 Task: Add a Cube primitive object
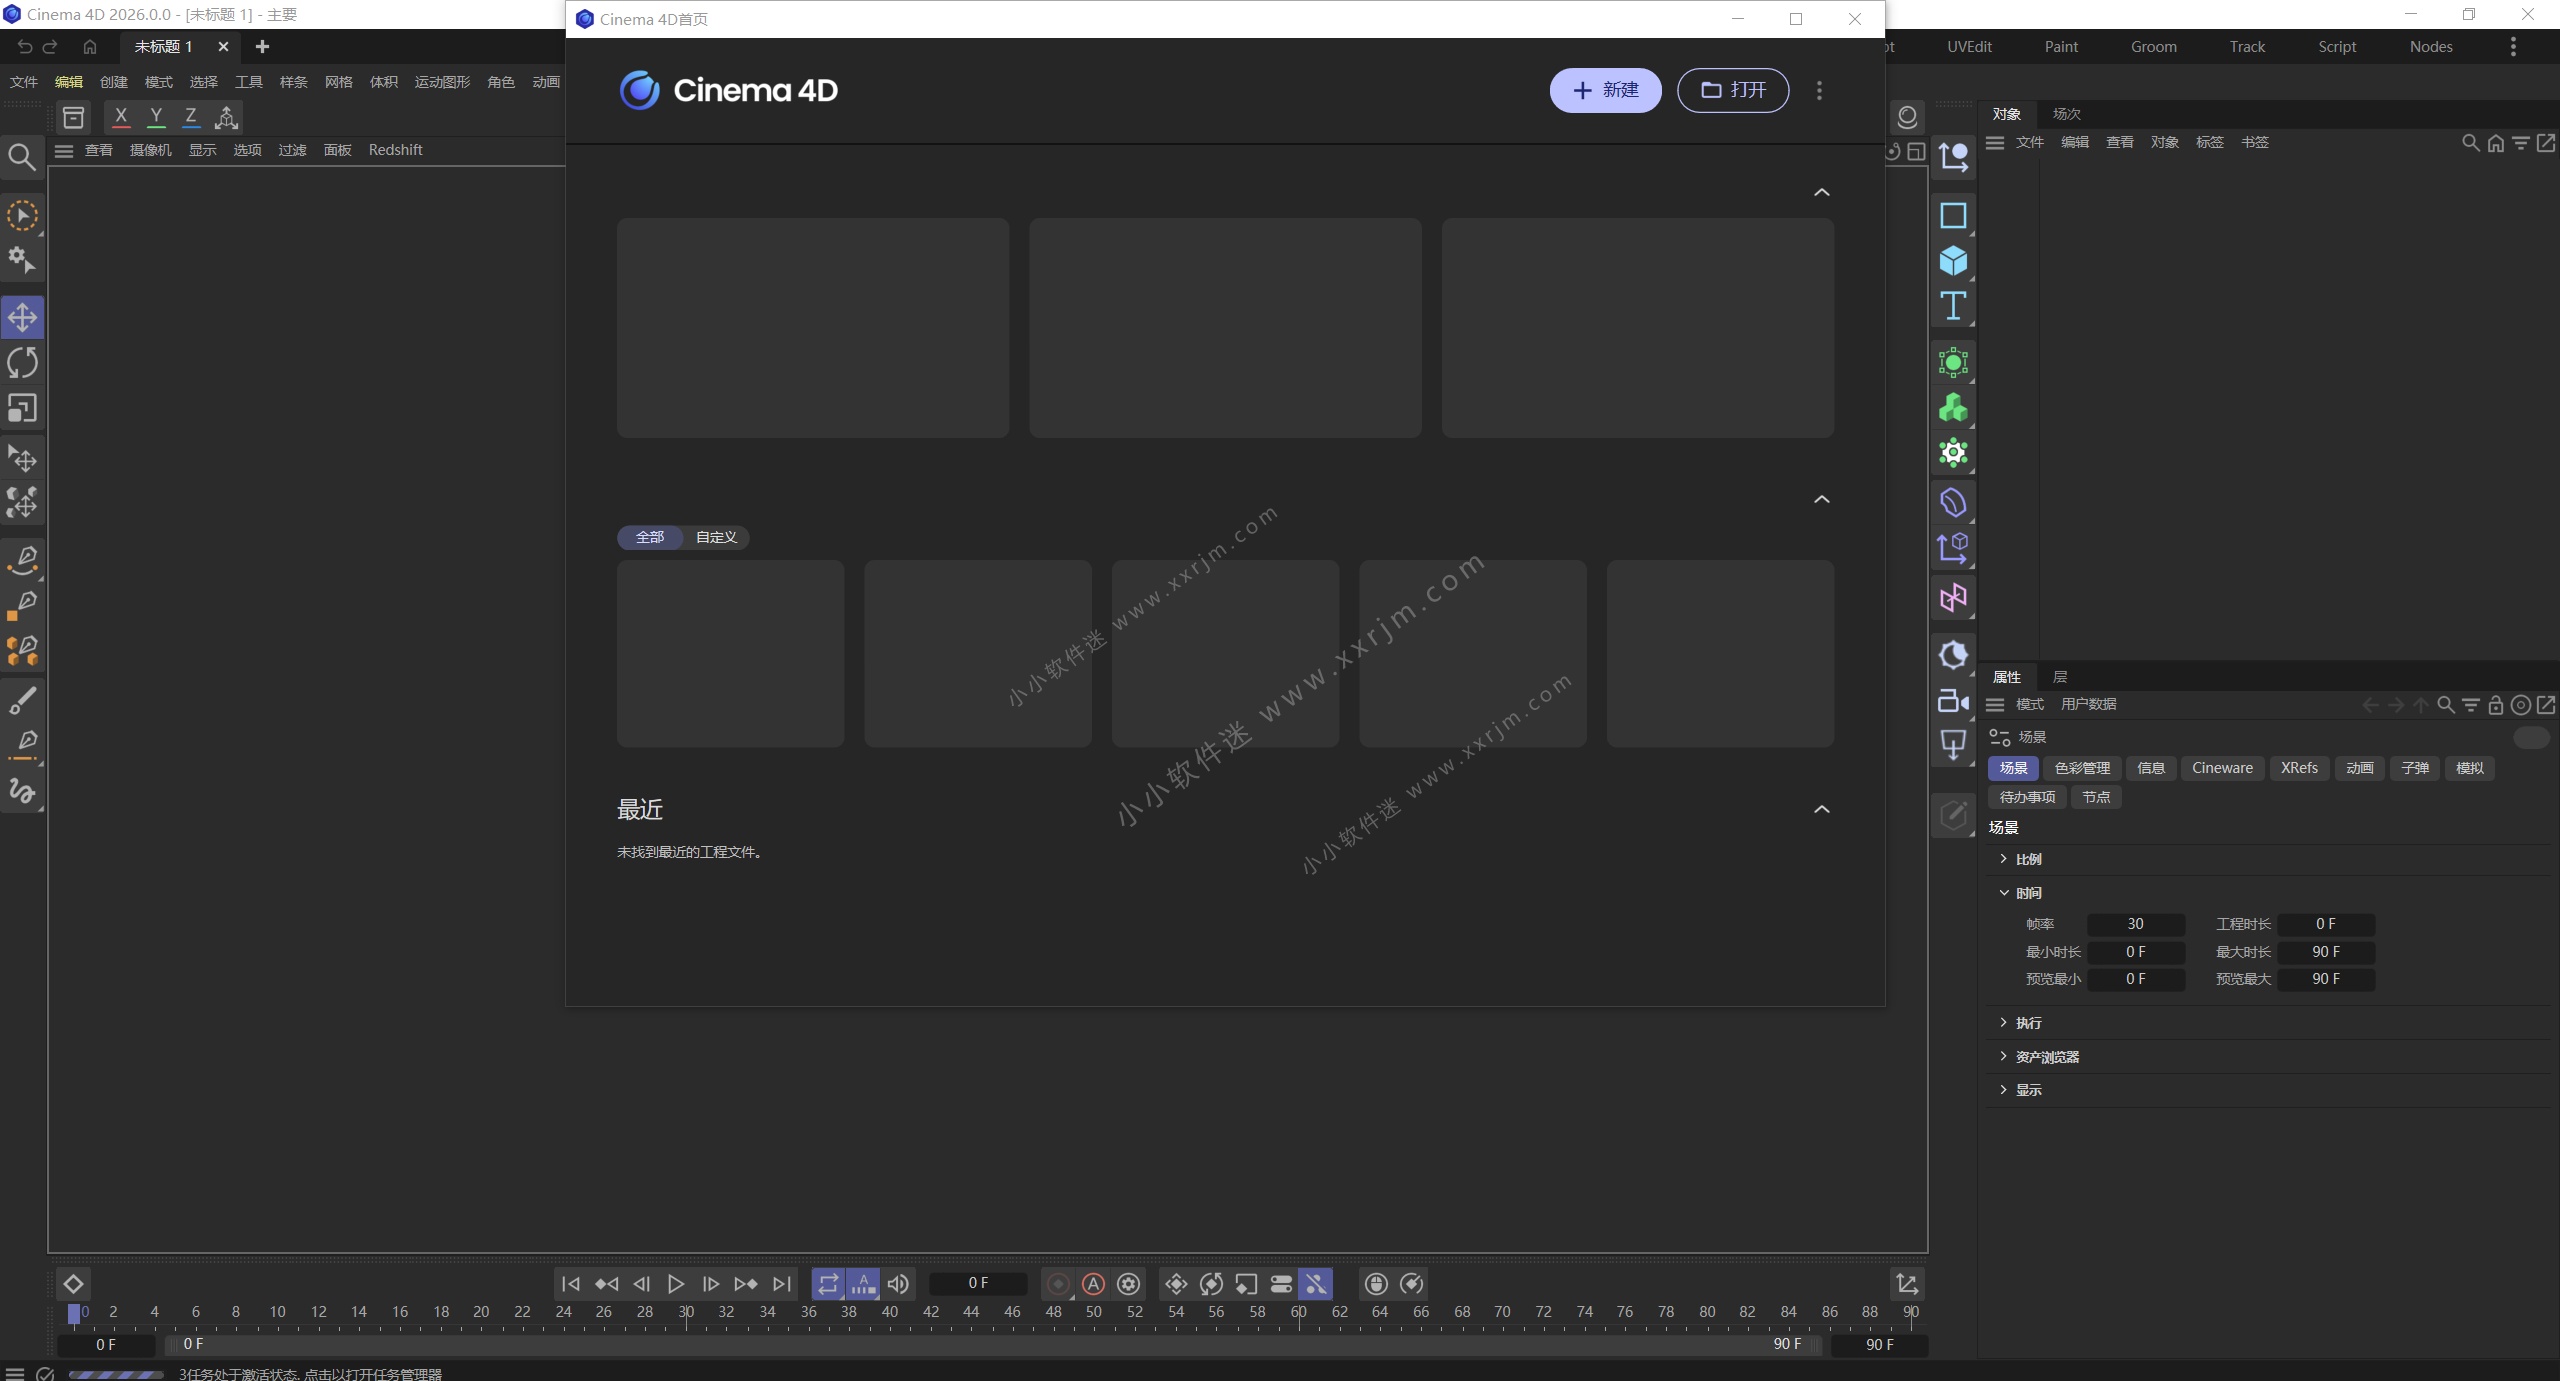[1952, 261]
